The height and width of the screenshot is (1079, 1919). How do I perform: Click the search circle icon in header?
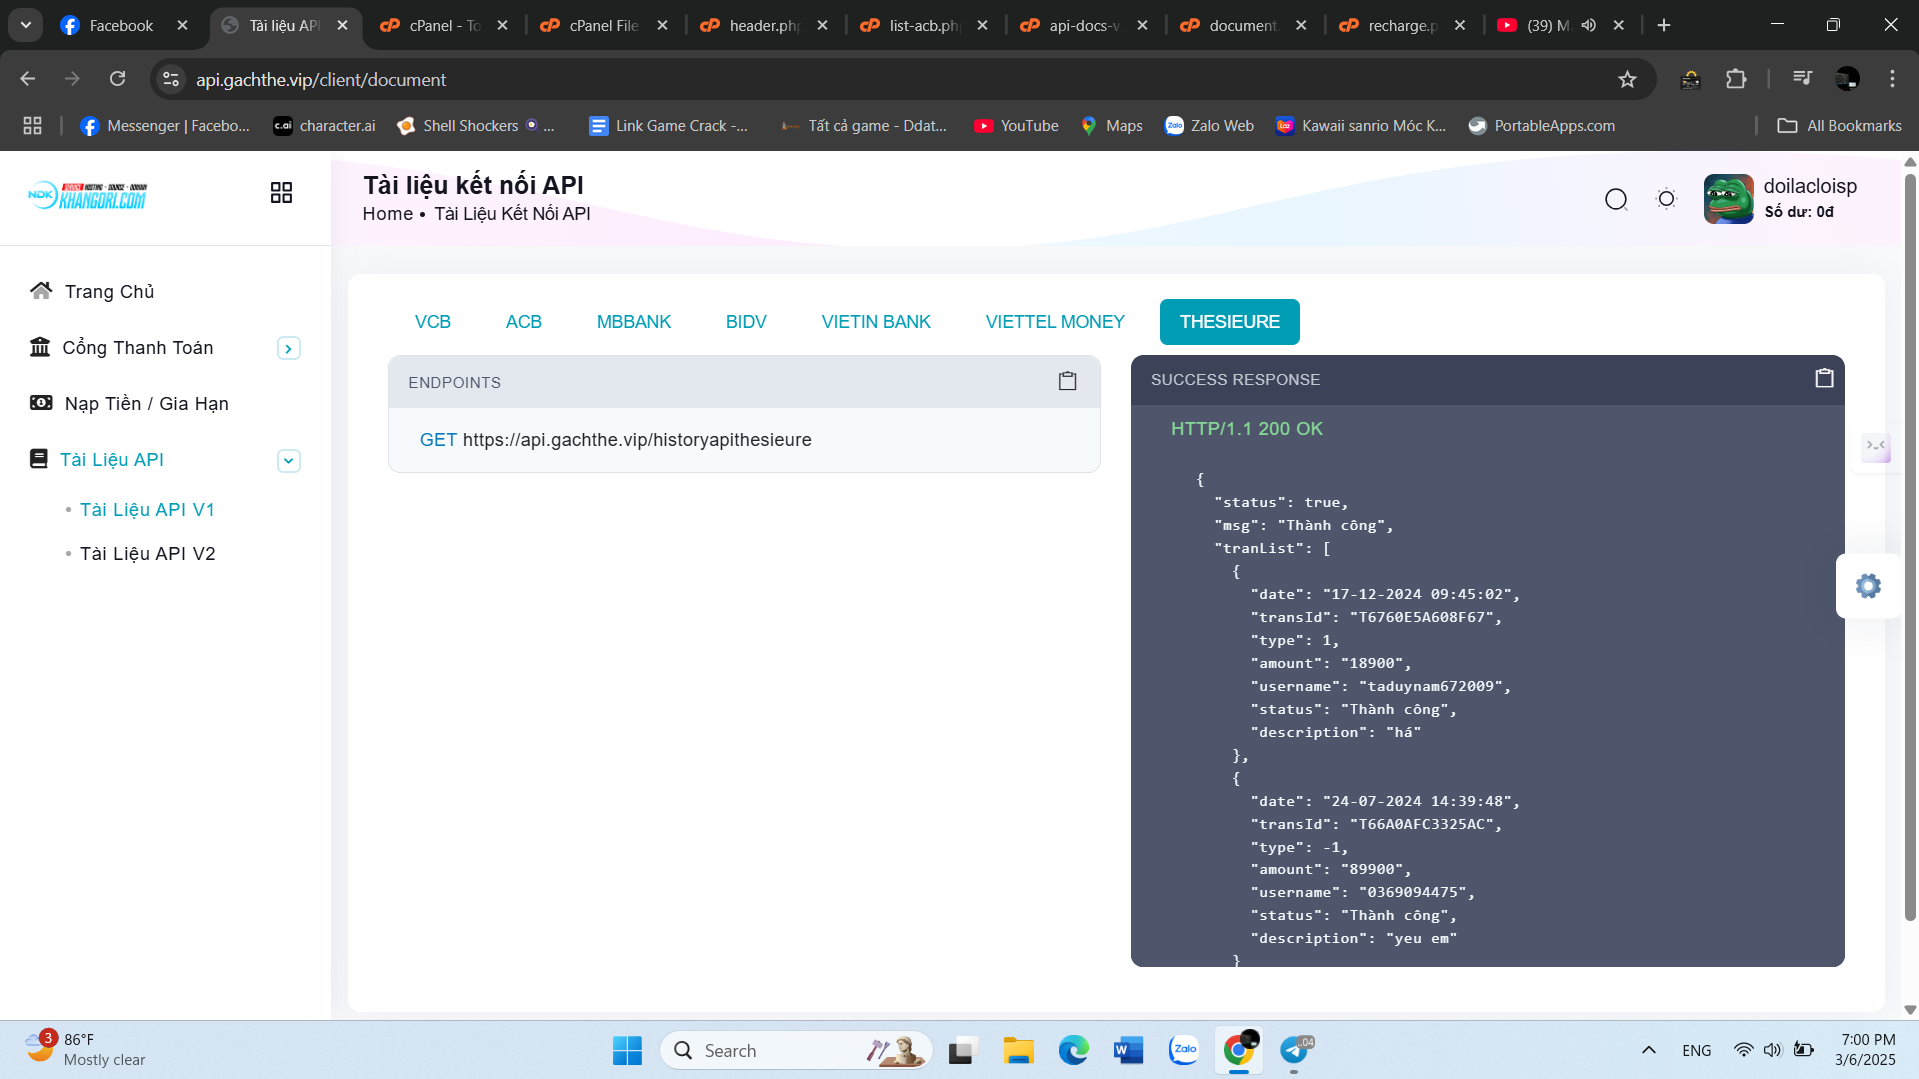click(1615, 200)
